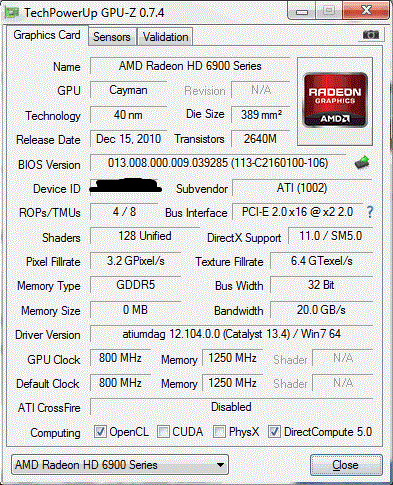The image size is (393, 485).
Task: Click the camera screenshot icon
Action: click(x=371, y=34)
